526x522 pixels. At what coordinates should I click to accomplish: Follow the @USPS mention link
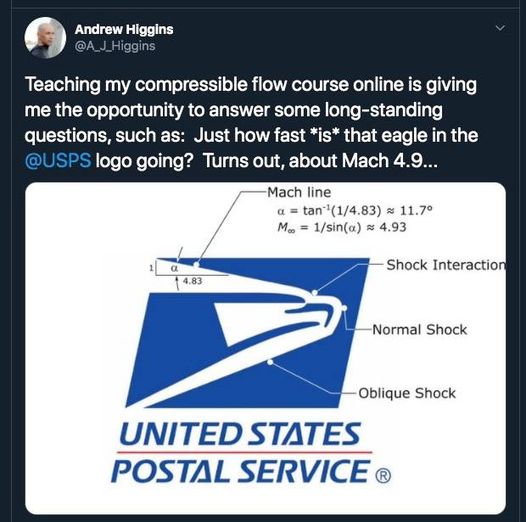click(58, 160)
